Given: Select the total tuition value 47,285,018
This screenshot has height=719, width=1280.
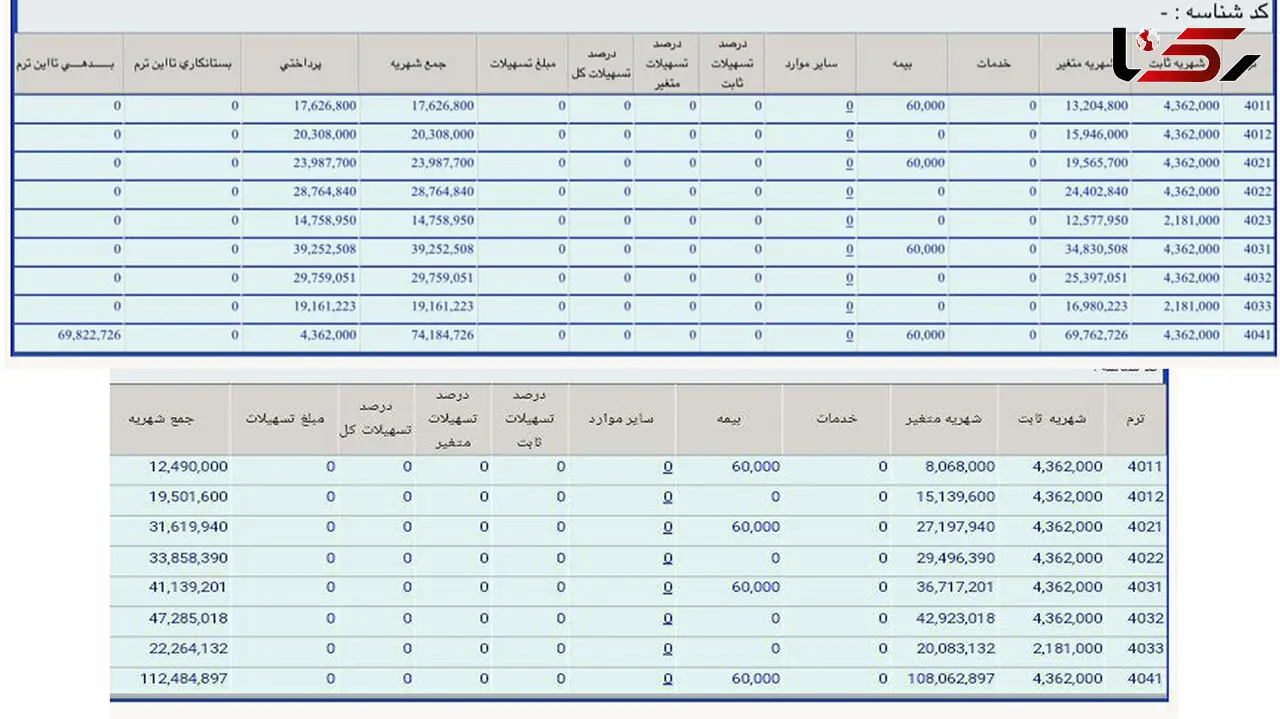Looking at the screenshot, I should pos(189,619).
